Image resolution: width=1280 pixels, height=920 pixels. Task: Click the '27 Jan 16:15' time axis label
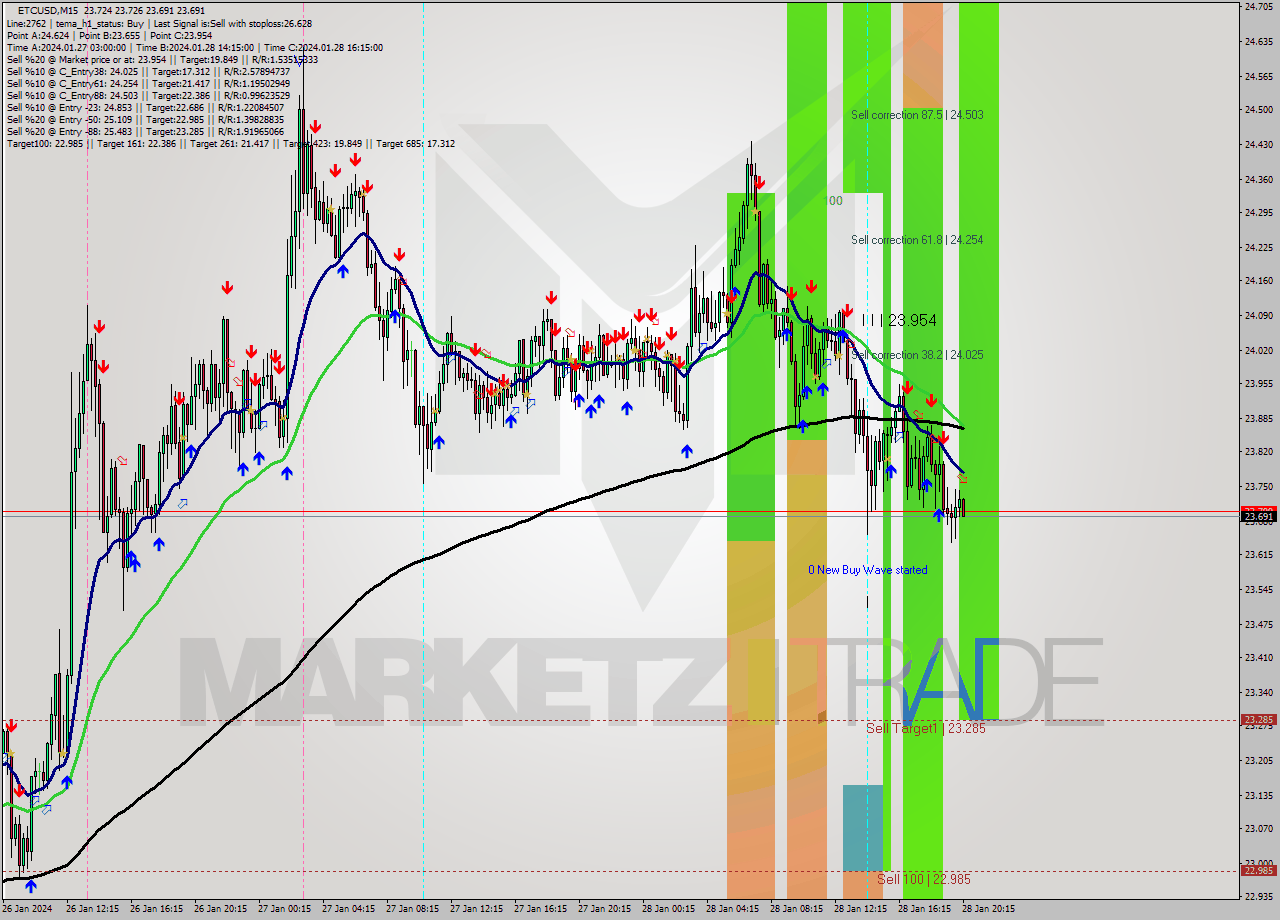(540, 909)
